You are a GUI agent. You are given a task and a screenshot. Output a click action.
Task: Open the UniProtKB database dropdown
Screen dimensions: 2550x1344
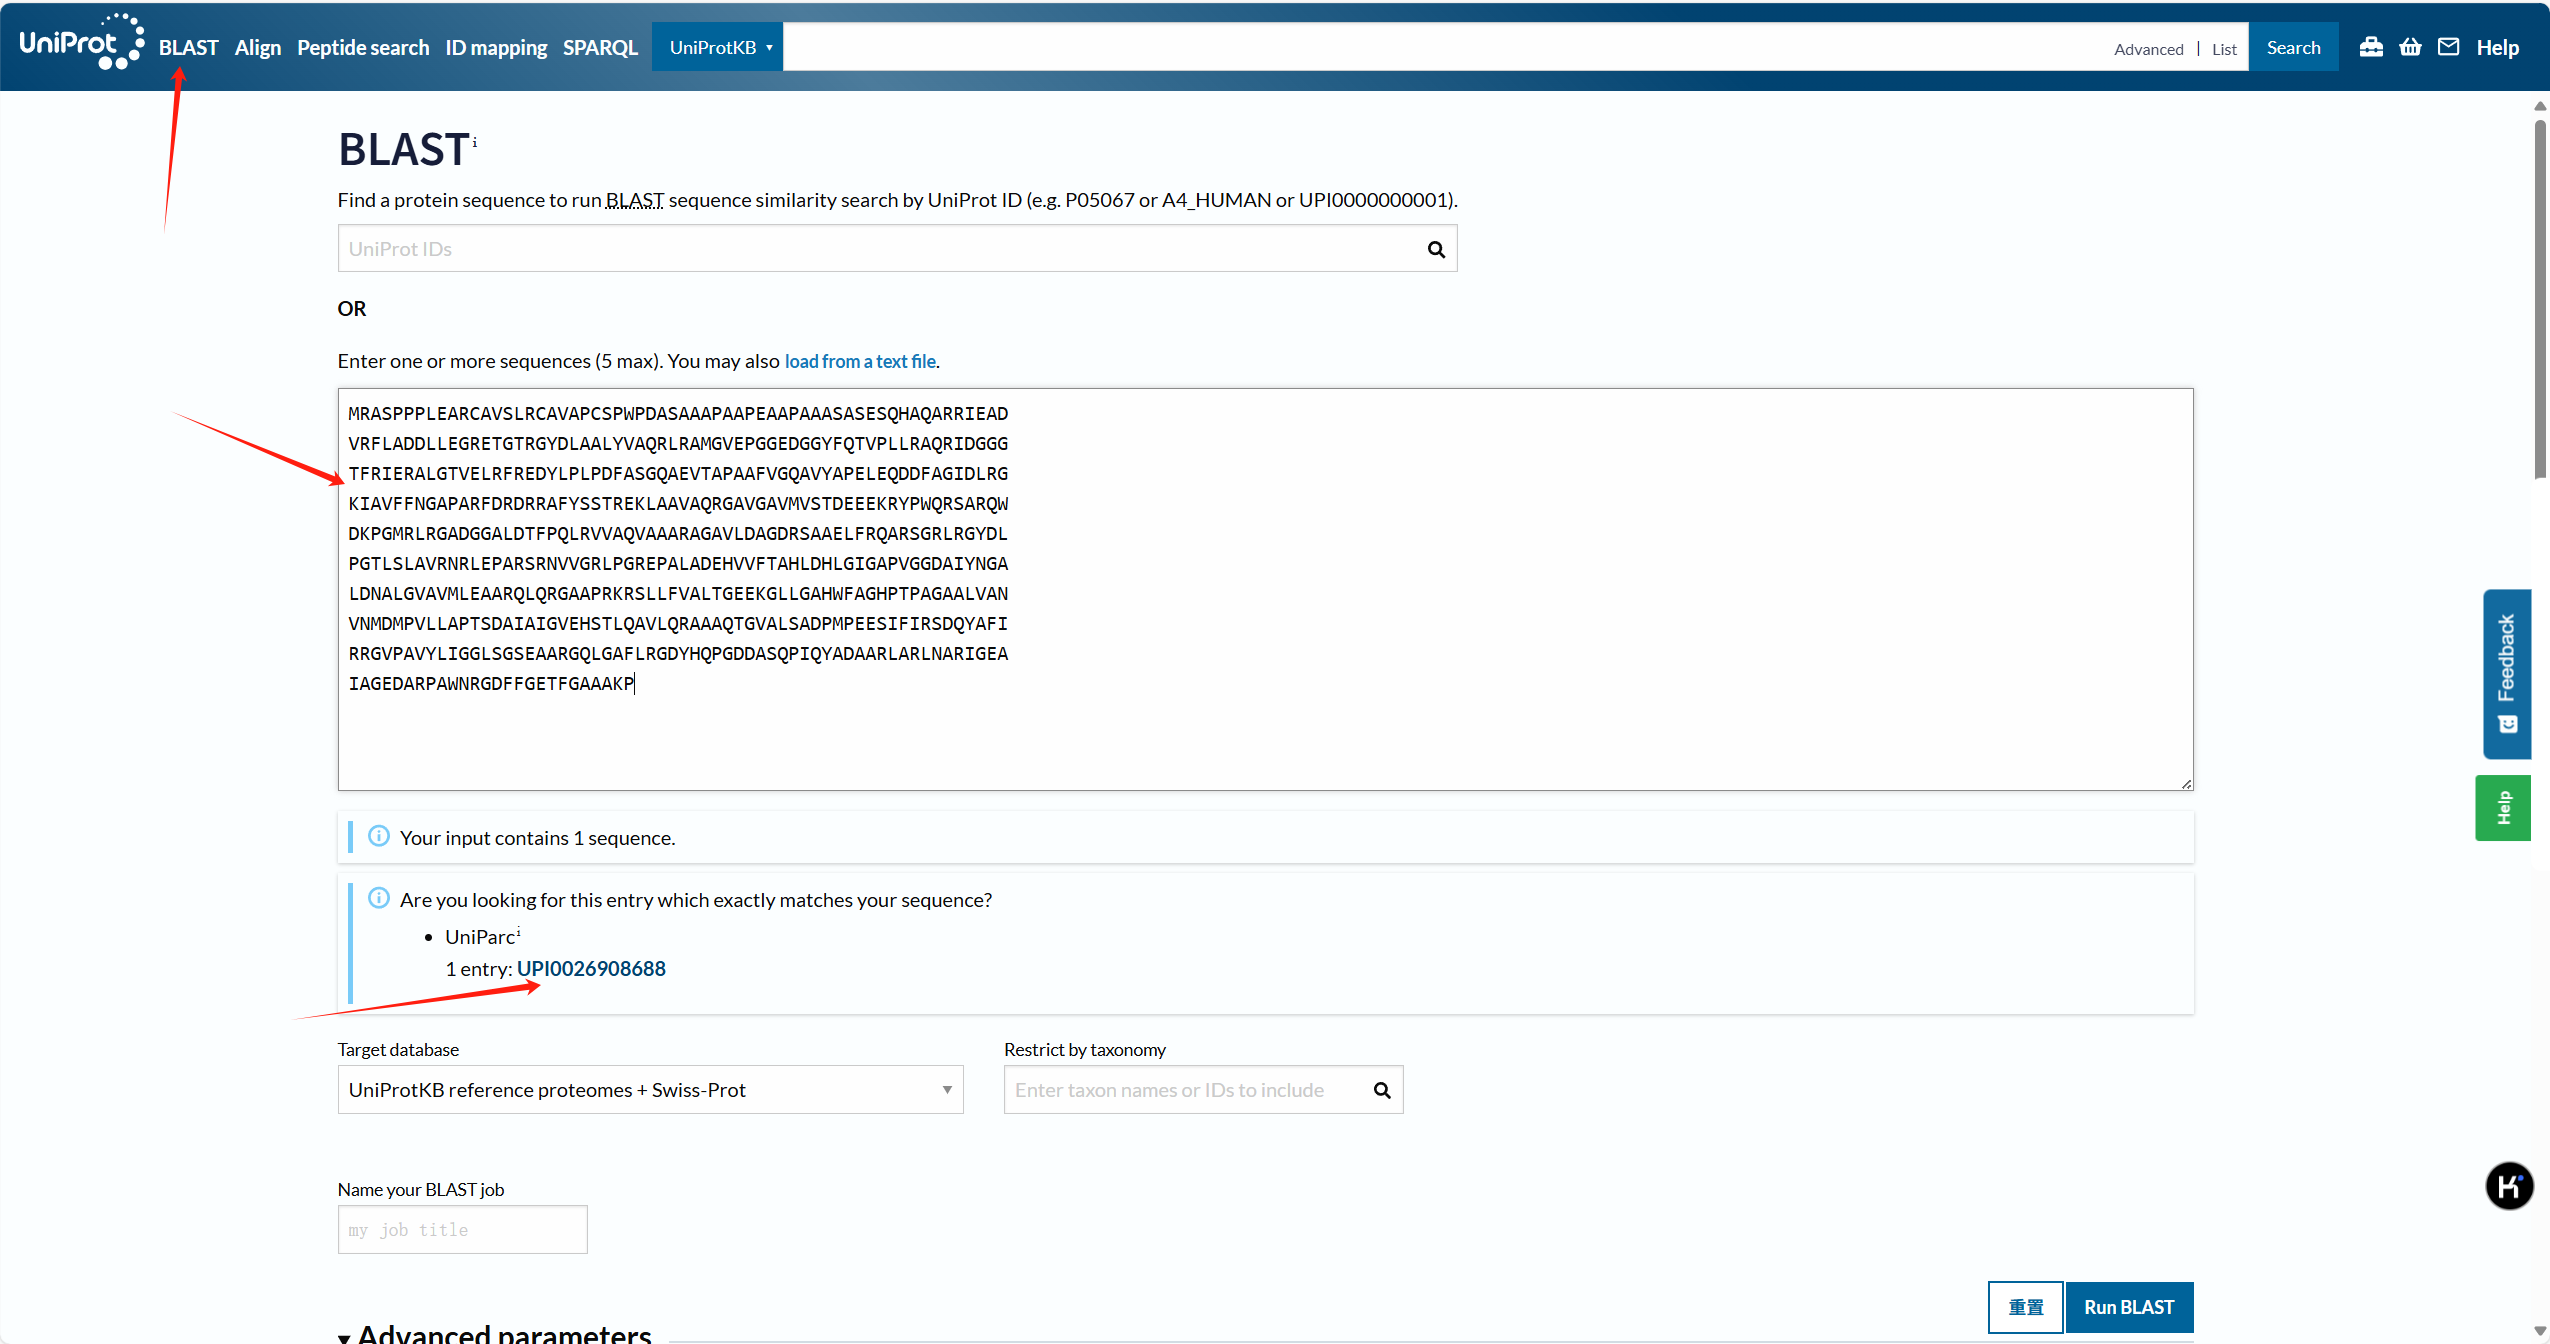(717, 47)
